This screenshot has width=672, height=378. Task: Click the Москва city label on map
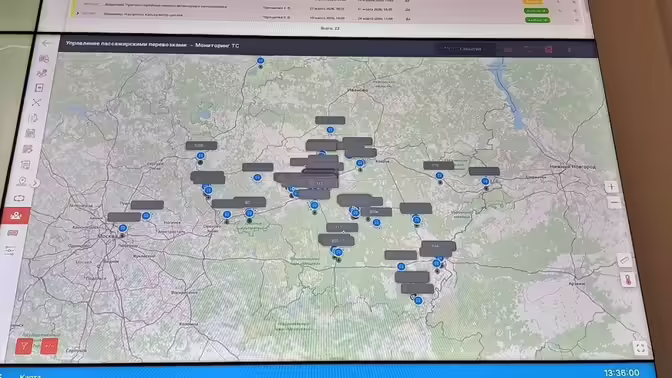[x=107, y=236]
